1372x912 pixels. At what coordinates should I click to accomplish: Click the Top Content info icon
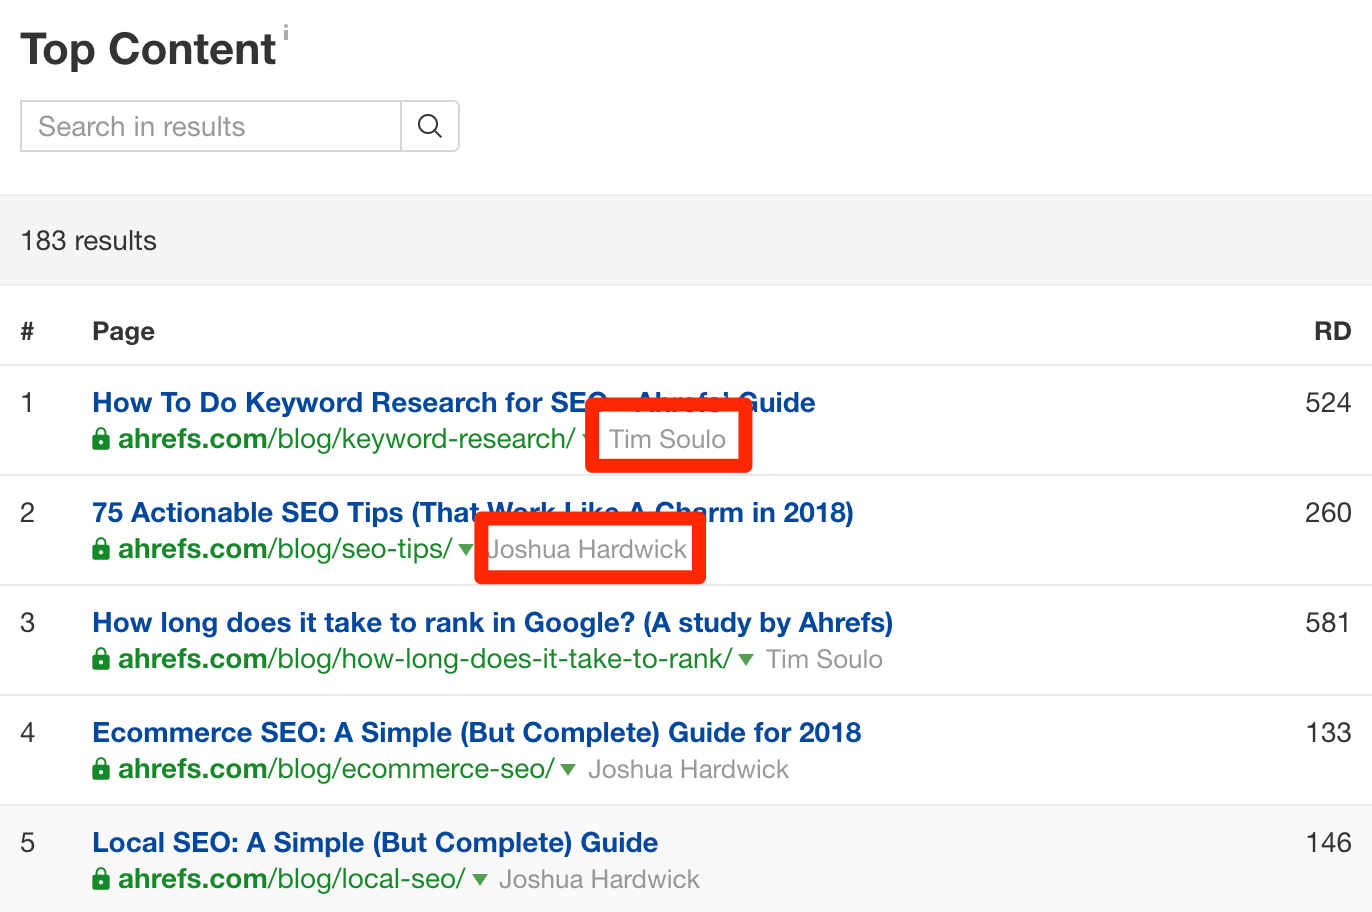pyautogui.click(x=286, y=33)
